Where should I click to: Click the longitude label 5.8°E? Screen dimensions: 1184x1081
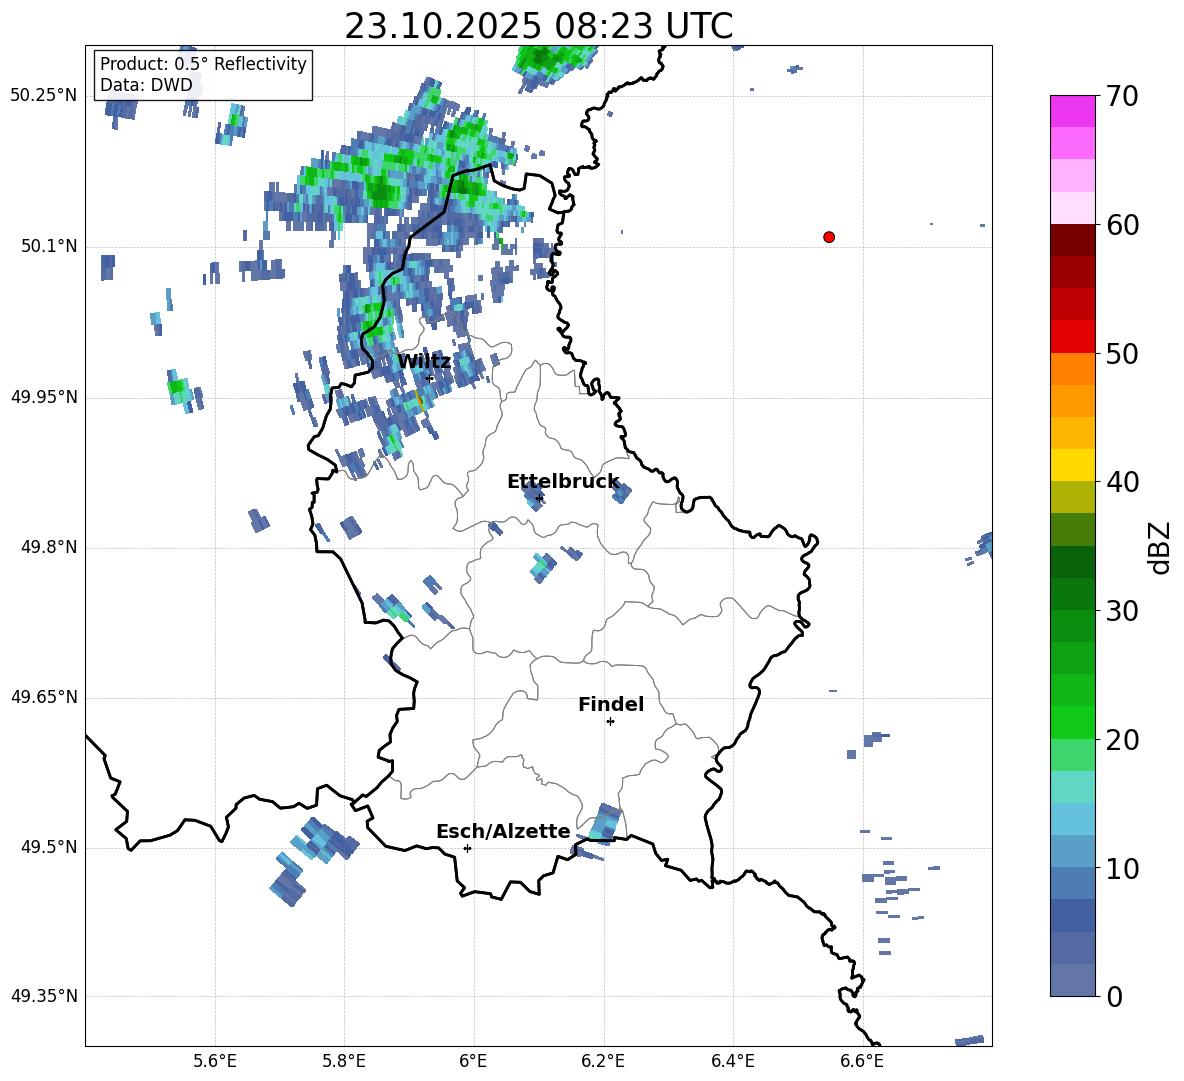coord(344,1061)
